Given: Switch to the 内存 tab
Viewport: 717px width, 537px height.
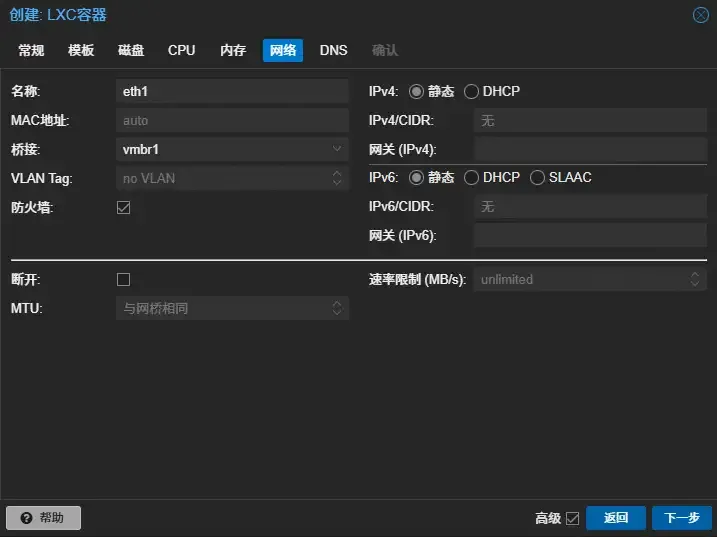Looking at the screenshot, I should tap(233, 50).
